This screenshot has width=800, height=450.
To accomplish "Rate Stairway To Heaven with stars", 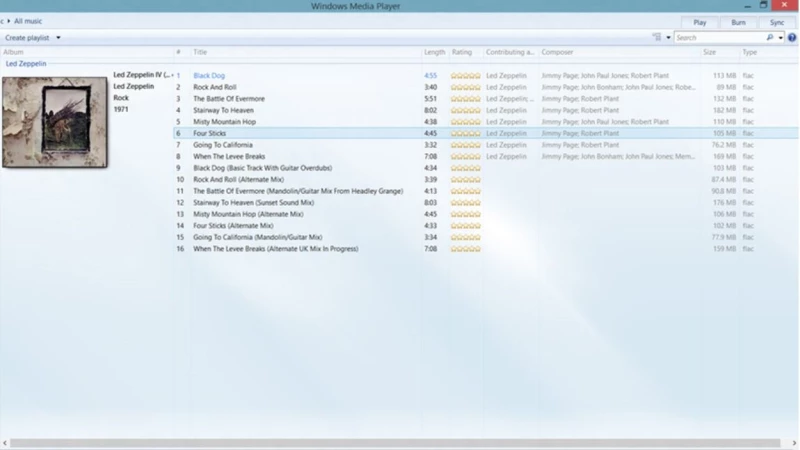I will [465, 110].
